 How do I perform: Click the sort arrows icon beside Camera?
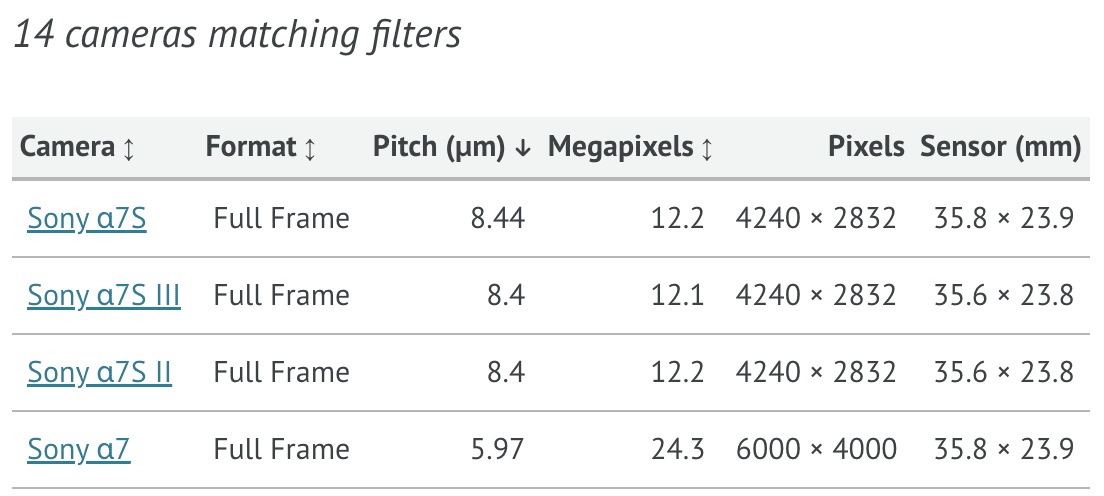tap(128, 149)
